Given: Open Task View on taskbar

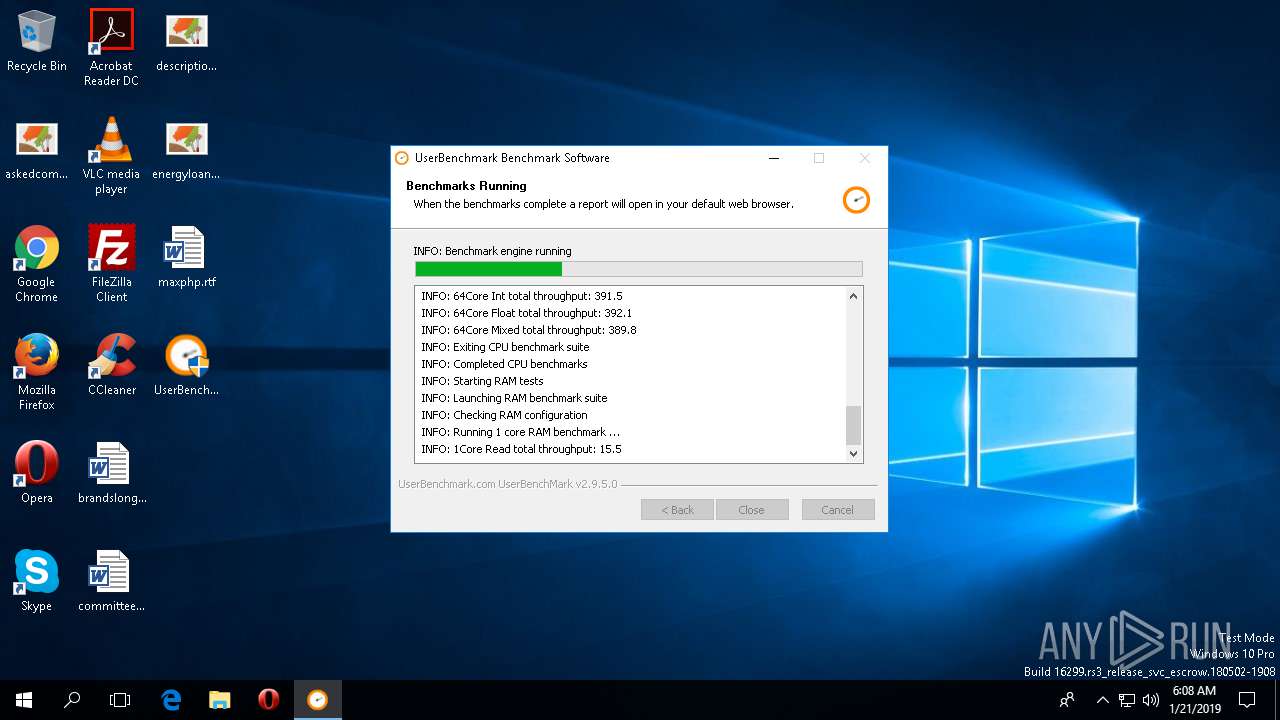Looking at the screenshot, I should [x=120, y=700].
